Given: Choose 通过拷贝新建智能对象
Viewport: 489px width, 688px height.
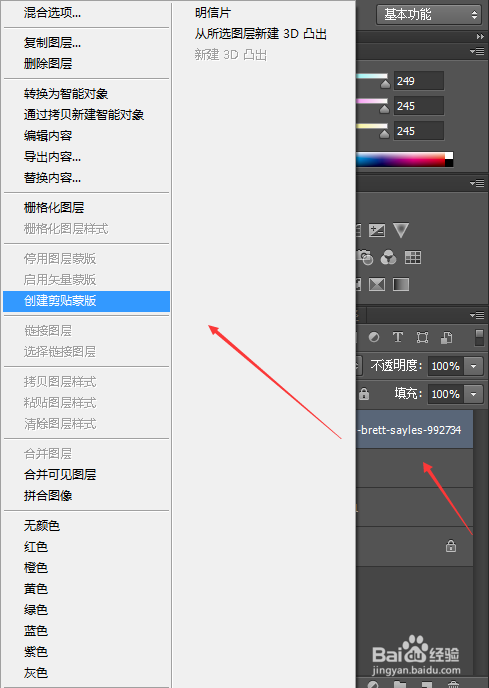Looking at the screenshot, I should [x=84, y=115].
